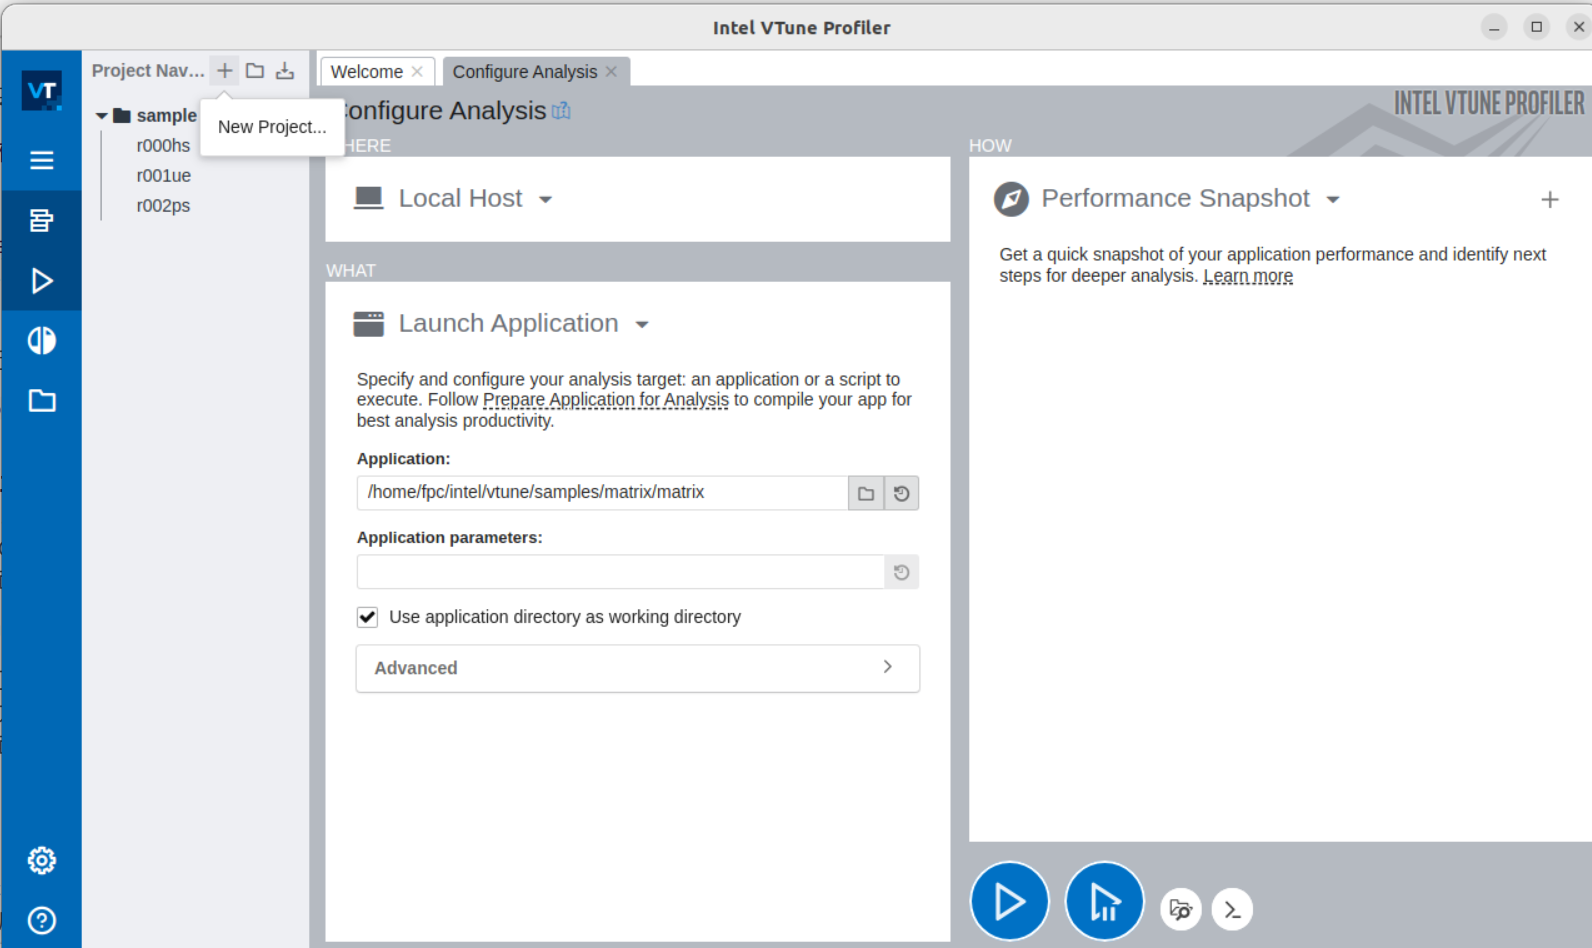Toggle Use application directory as working directory

tap(368, 617)
